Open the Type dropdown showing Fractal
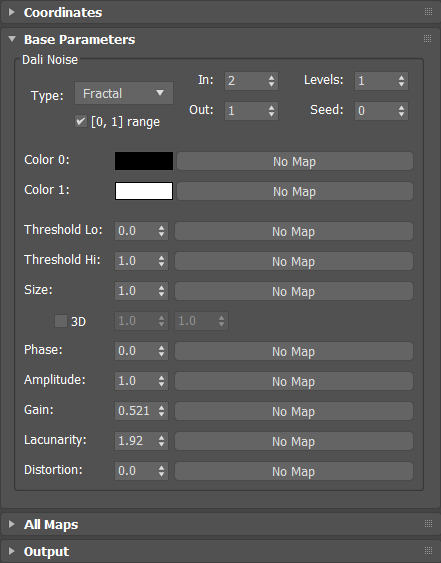 [124, 93]
